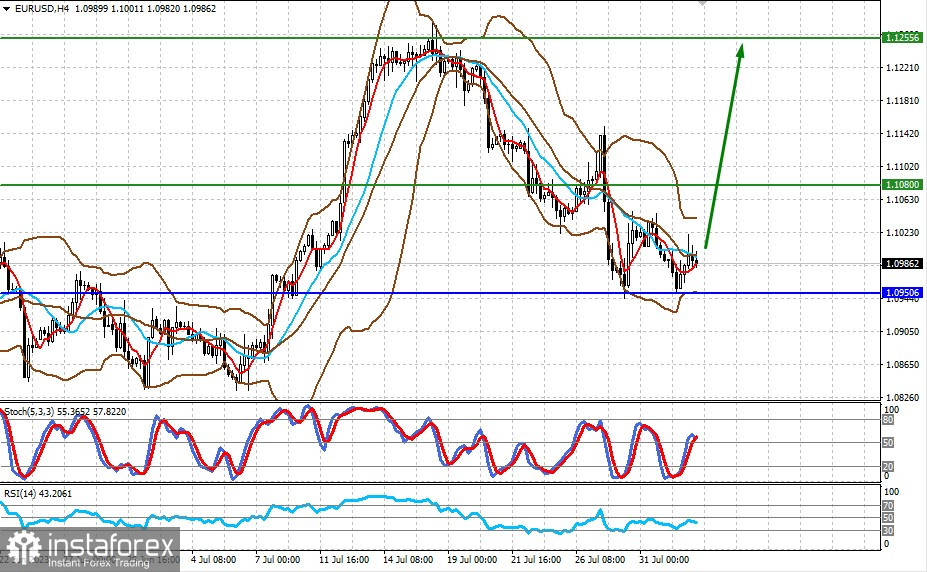Click the RSI panel level 50 tag
The width and height of the screenshot is (927, 572).
(x=888, y=518)
